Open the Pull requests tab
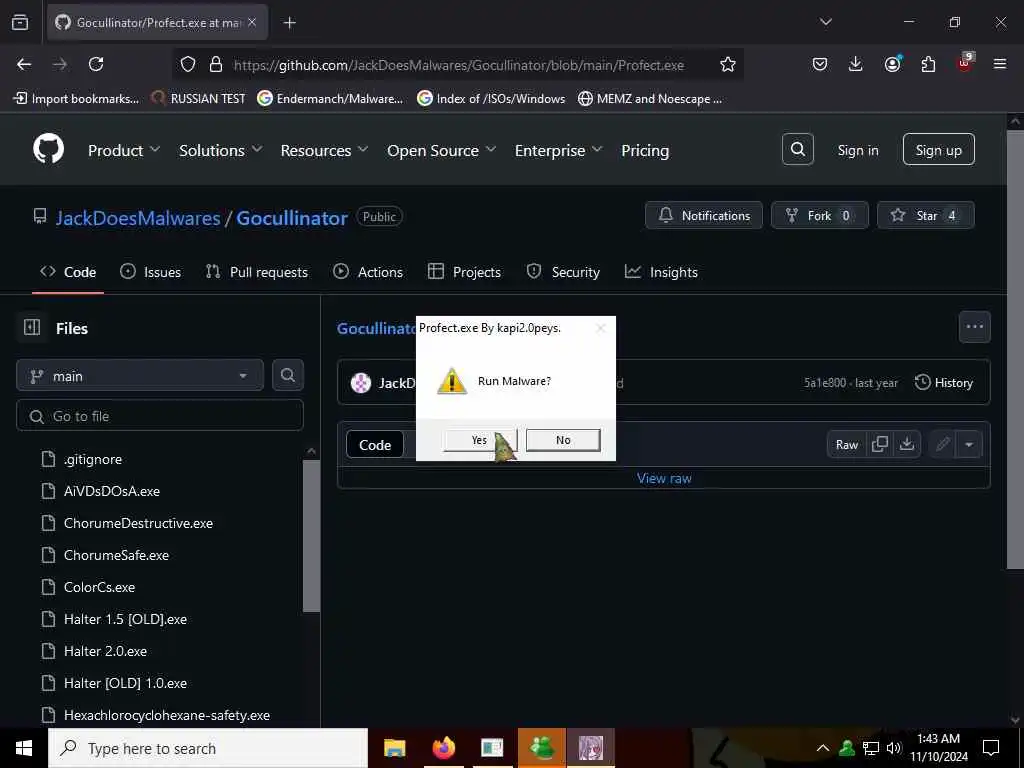Screen dimensions: 1024x768 (x=257, y=272)
